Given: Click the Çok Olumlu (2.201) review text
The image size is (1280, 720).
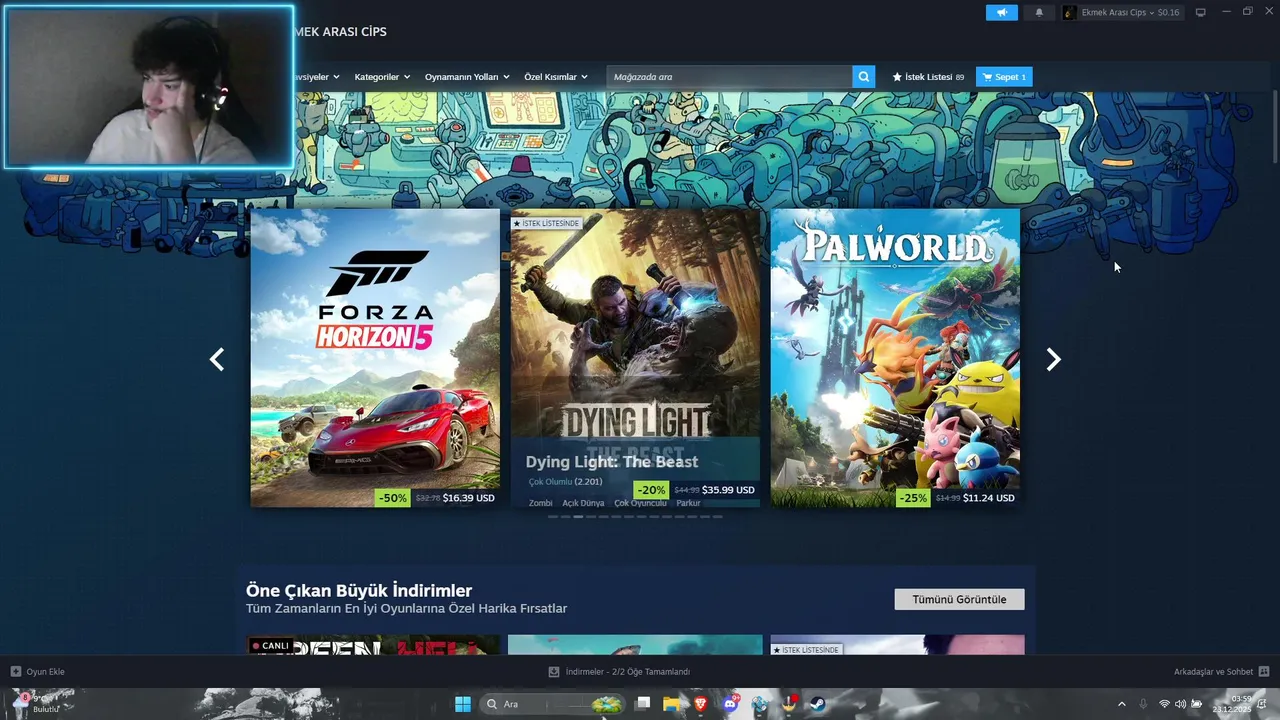Looking at the screenshot, I should (565, 482).
